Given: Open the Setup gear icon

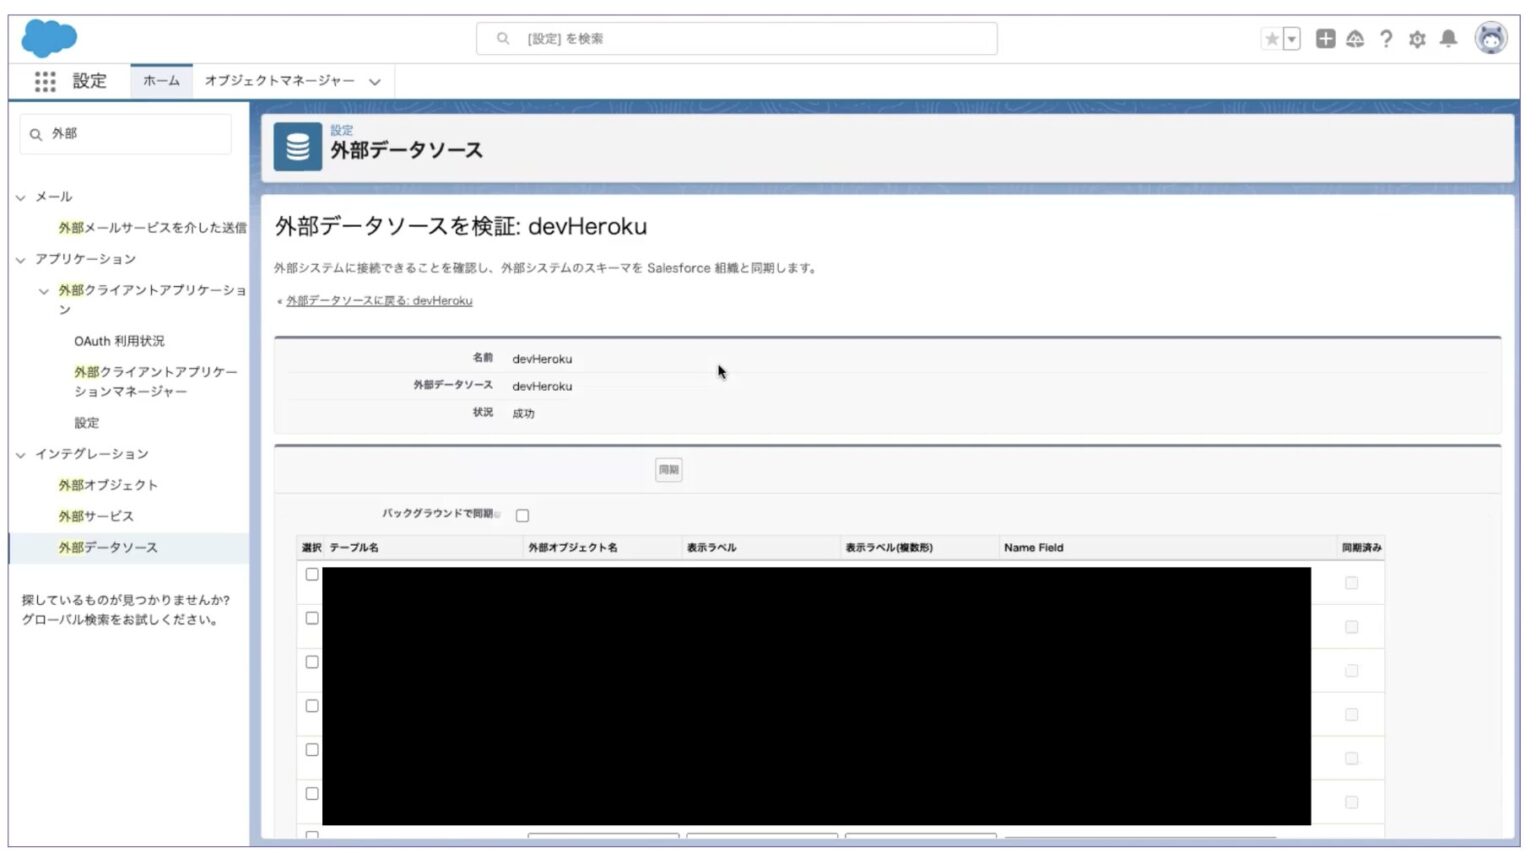Looking at the screenshot, I should coord(1419,39).
